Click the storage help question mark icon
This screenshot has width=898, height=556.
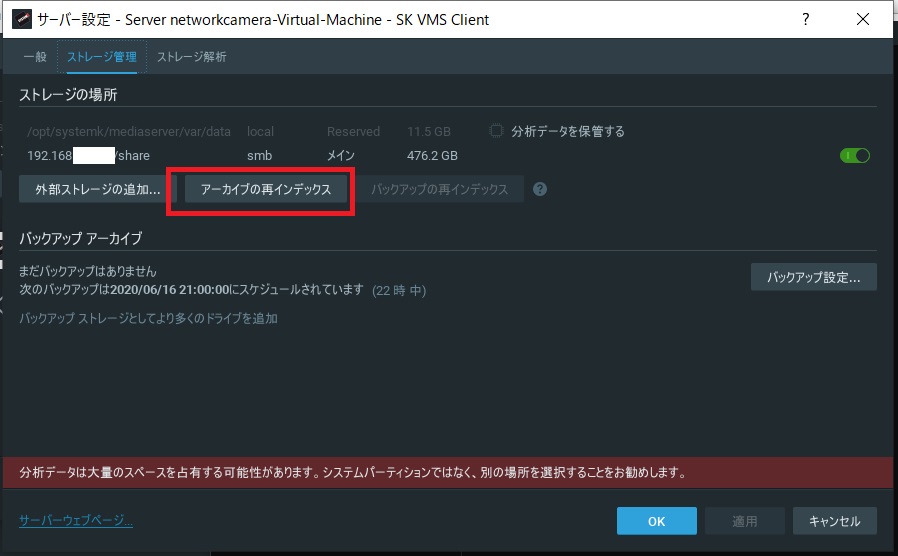tap(539, 189)
